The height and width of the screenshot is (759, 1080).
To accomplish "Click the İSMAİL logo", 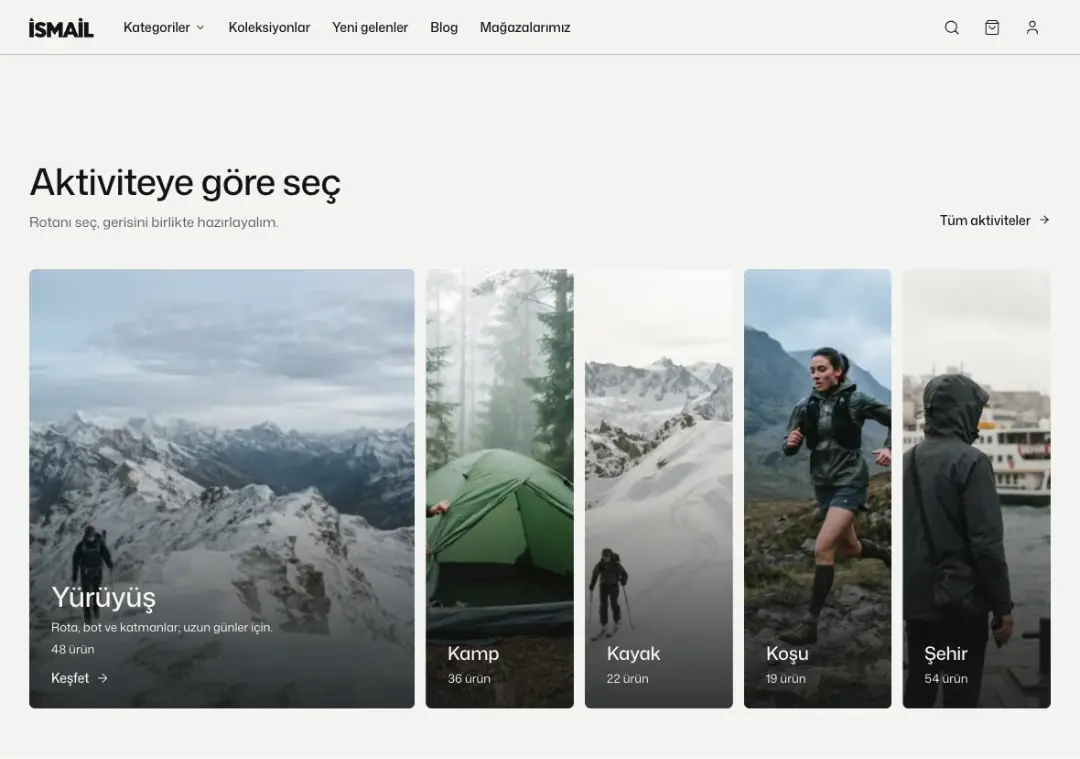I will [x=61, y=28].
